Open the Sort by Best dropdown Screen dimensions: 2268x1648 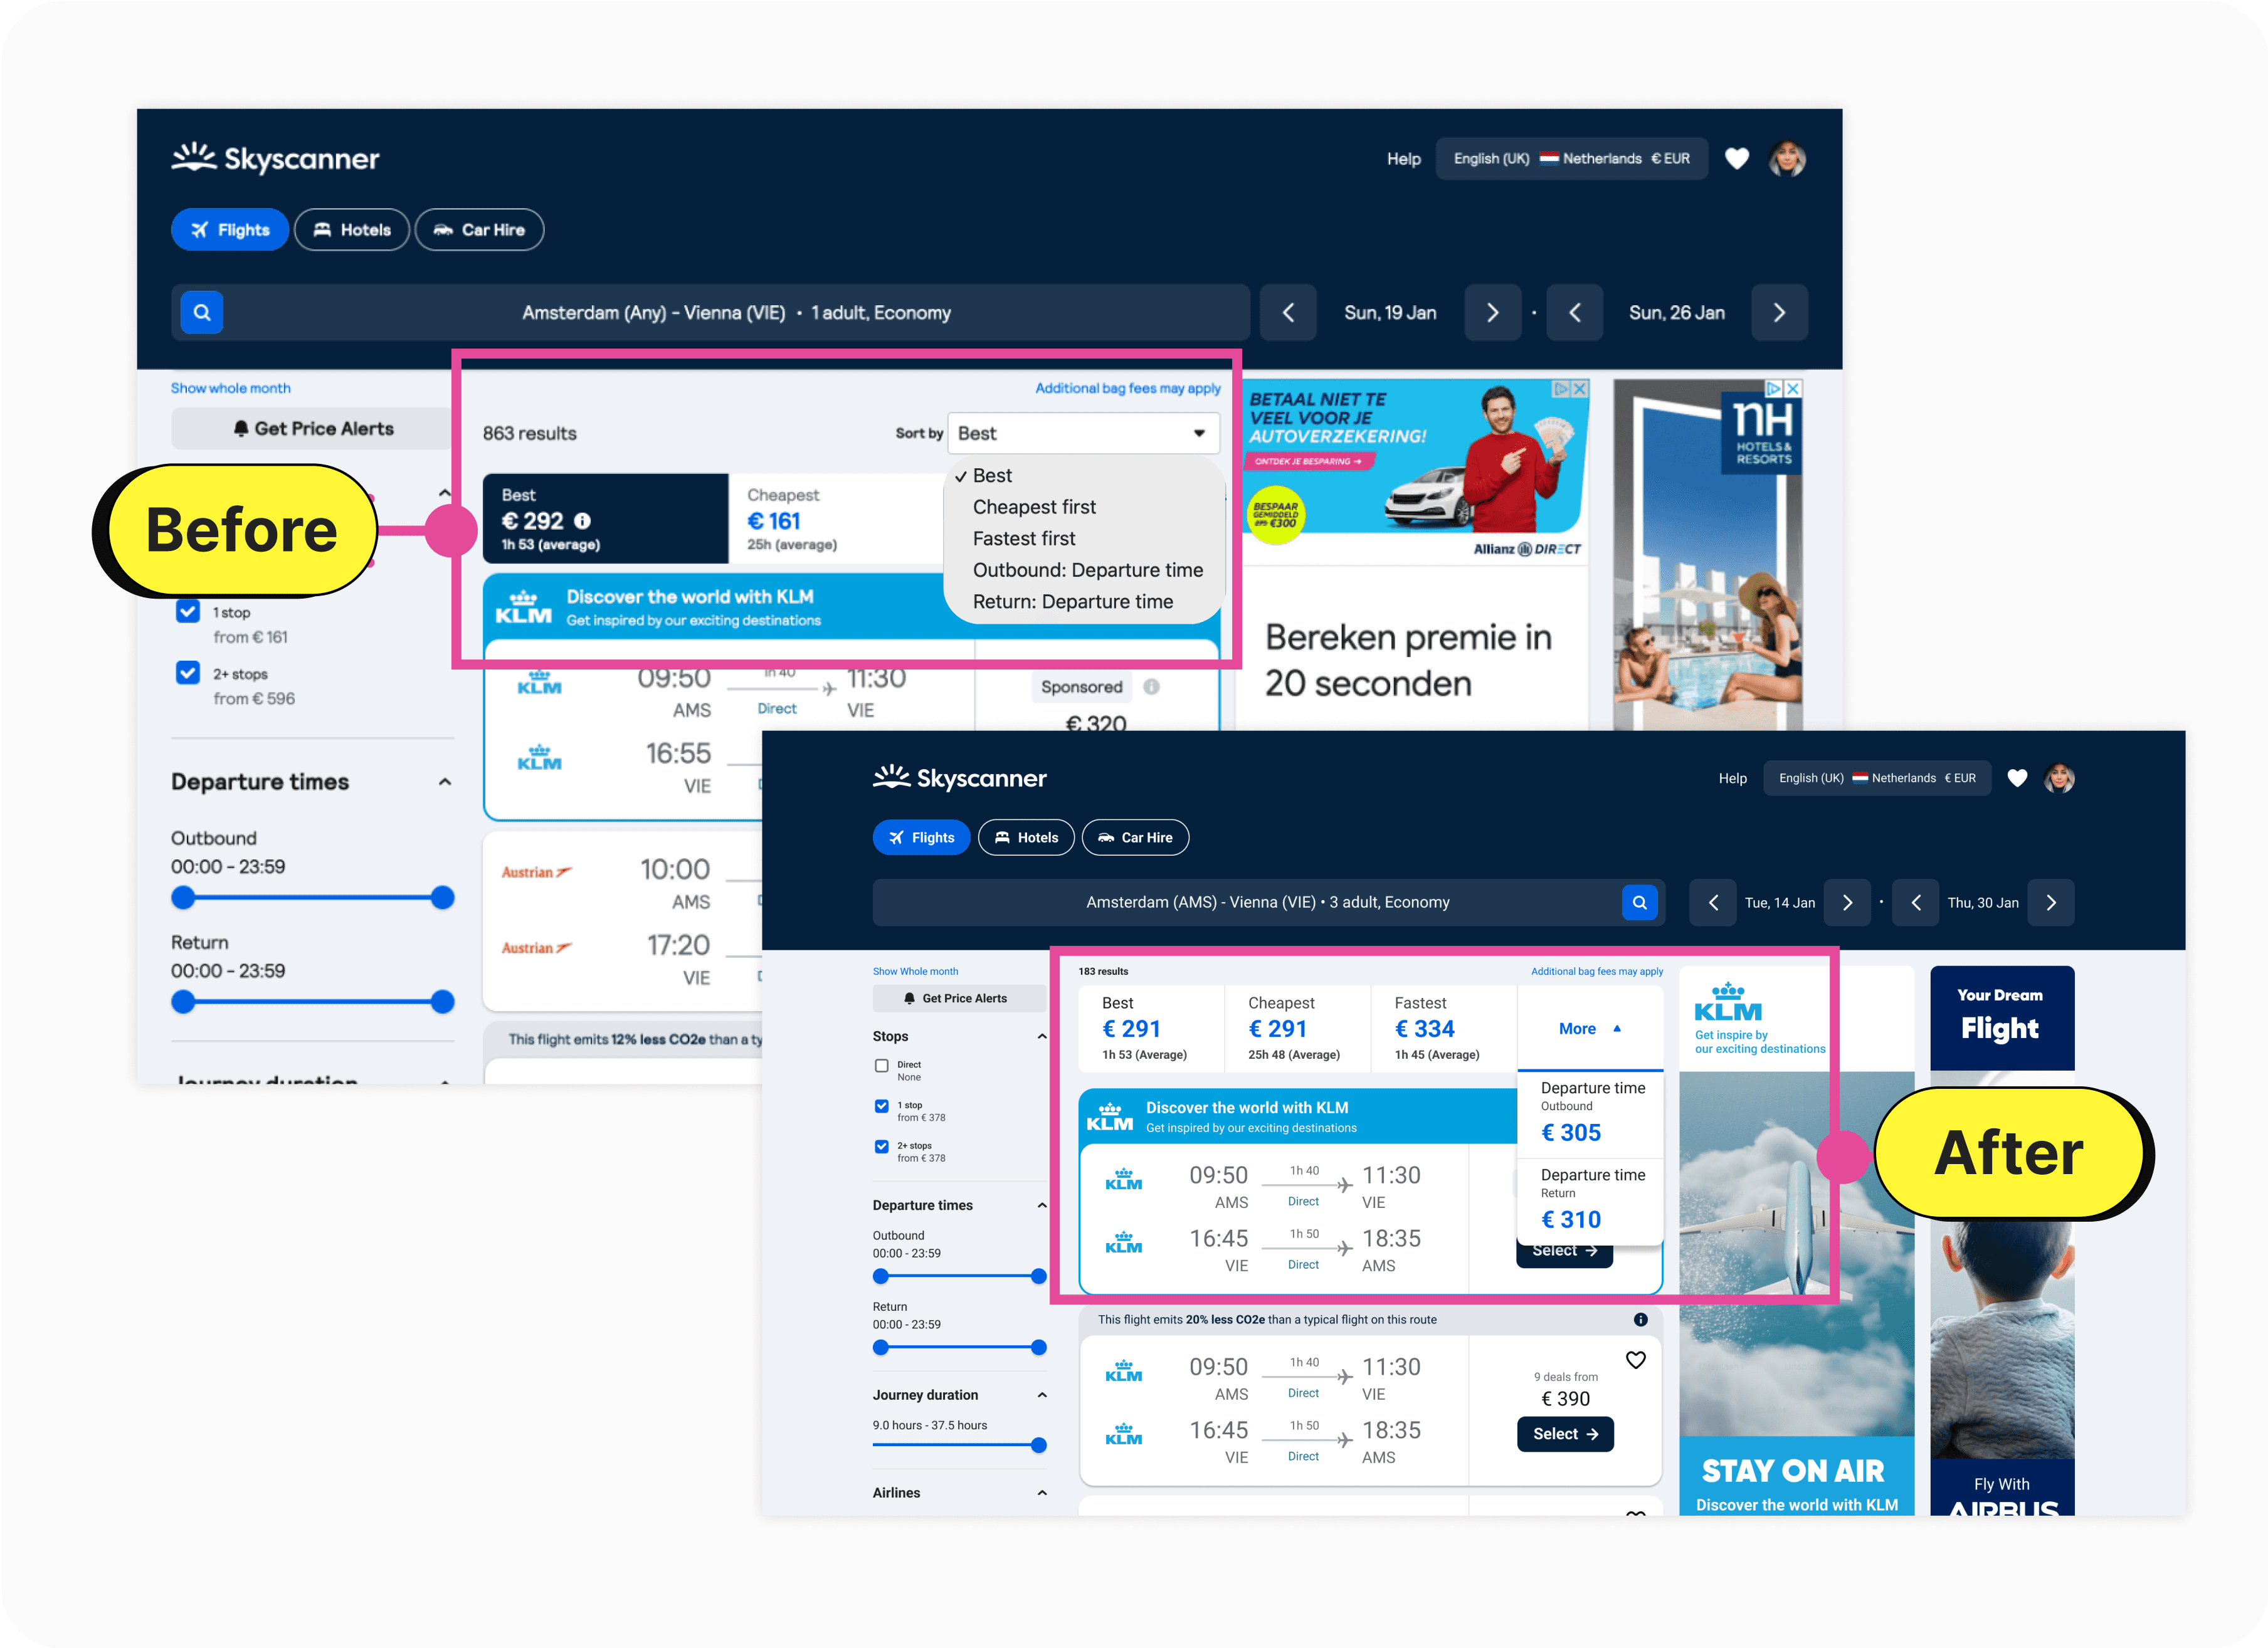[1083, 433]
